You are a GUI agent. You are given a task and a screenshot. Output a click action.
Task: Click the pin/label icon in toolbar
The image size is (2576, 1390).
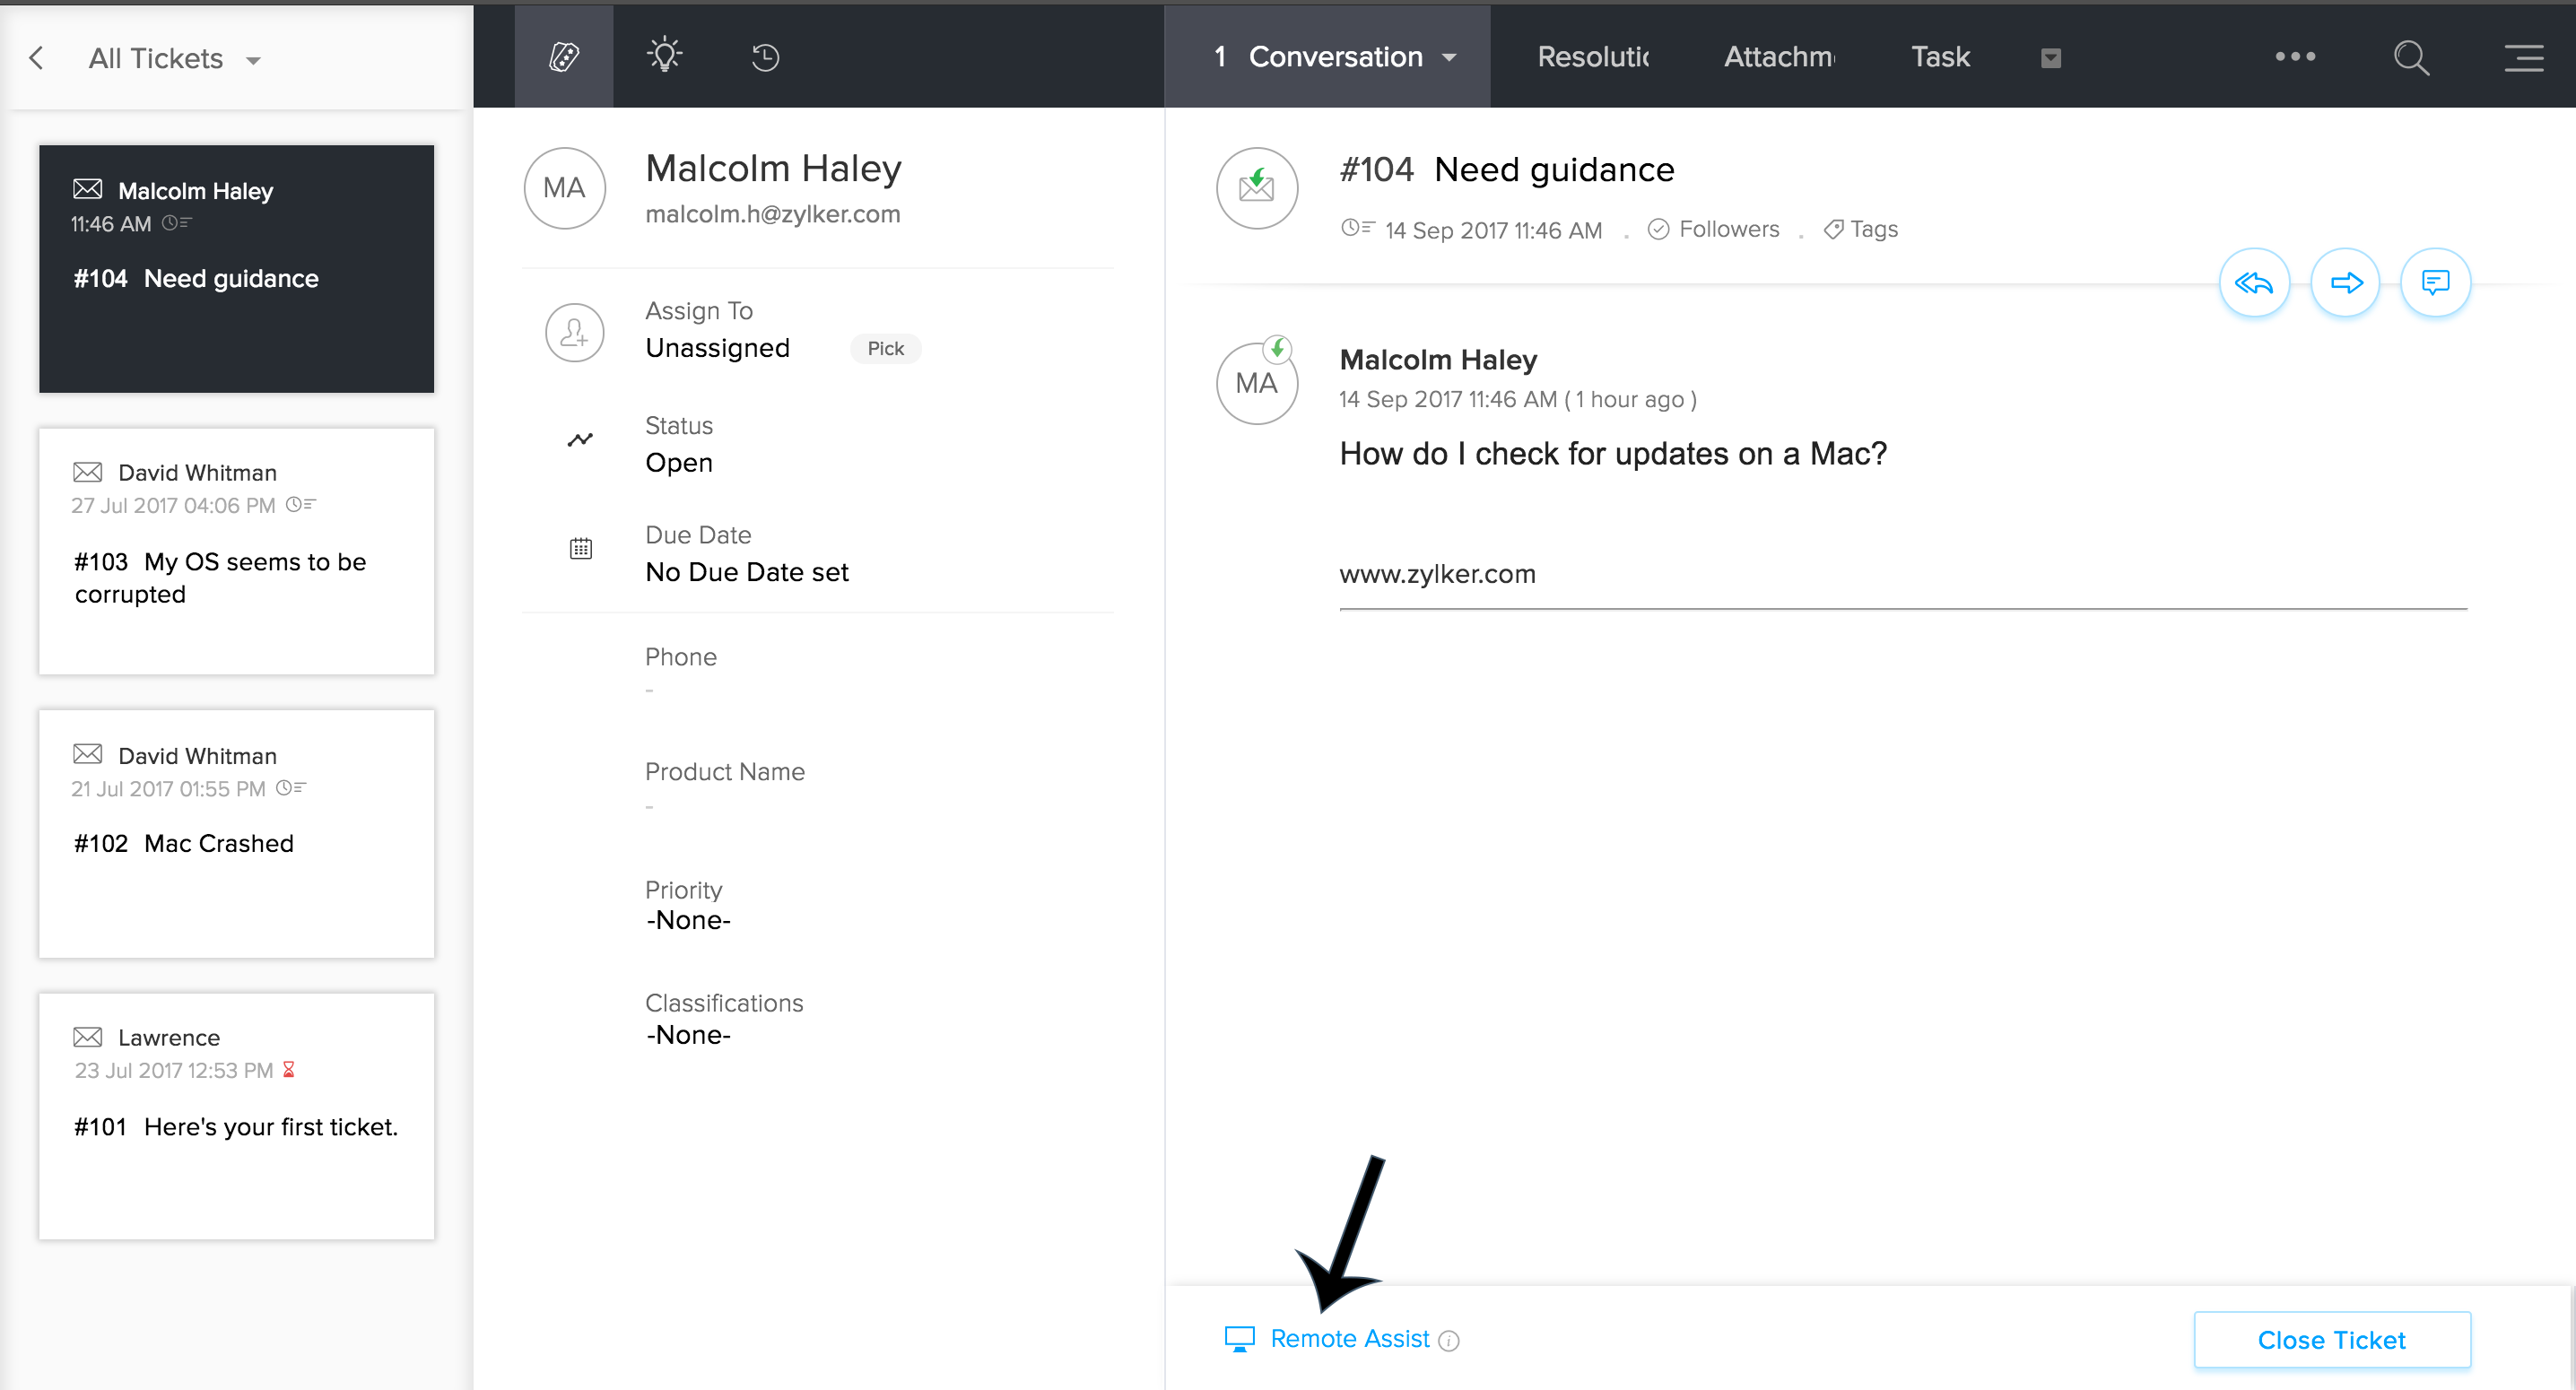click(x=565, y=56)
